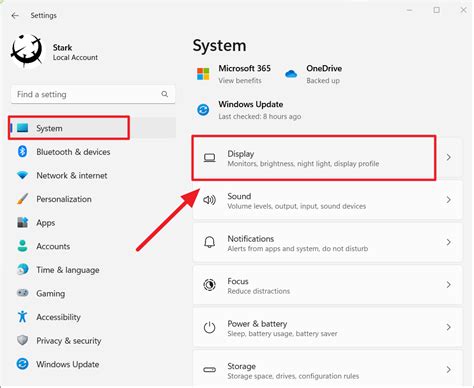This screenshot has height=388, width=474.
Task: Expand Storage row chevron
Action: coord(449,369)
